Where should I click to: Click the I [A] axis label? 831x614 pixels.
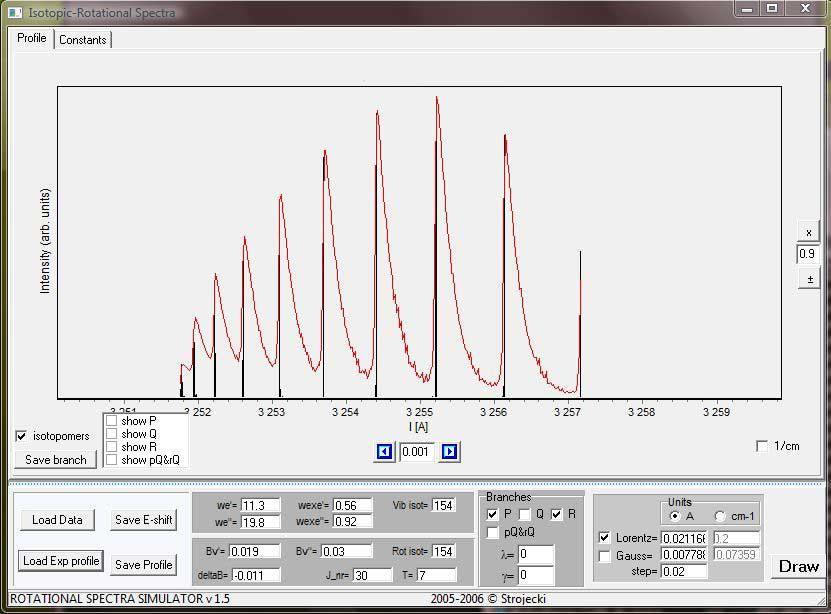[x=419, y=426]
